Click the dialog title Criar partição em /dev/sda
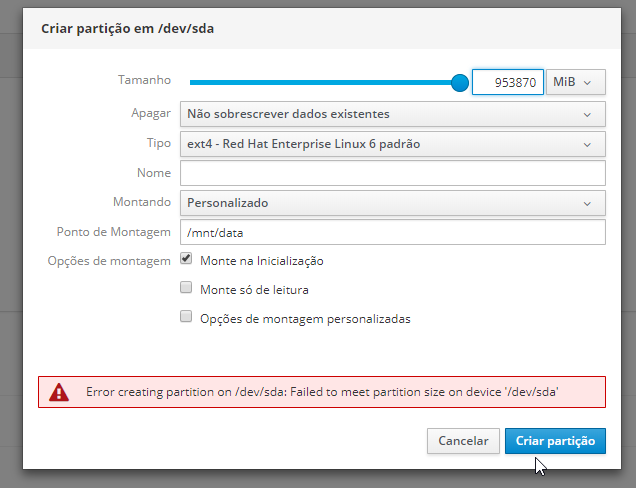The width and height of the screenshot is (636, 488). pos(127,29)
